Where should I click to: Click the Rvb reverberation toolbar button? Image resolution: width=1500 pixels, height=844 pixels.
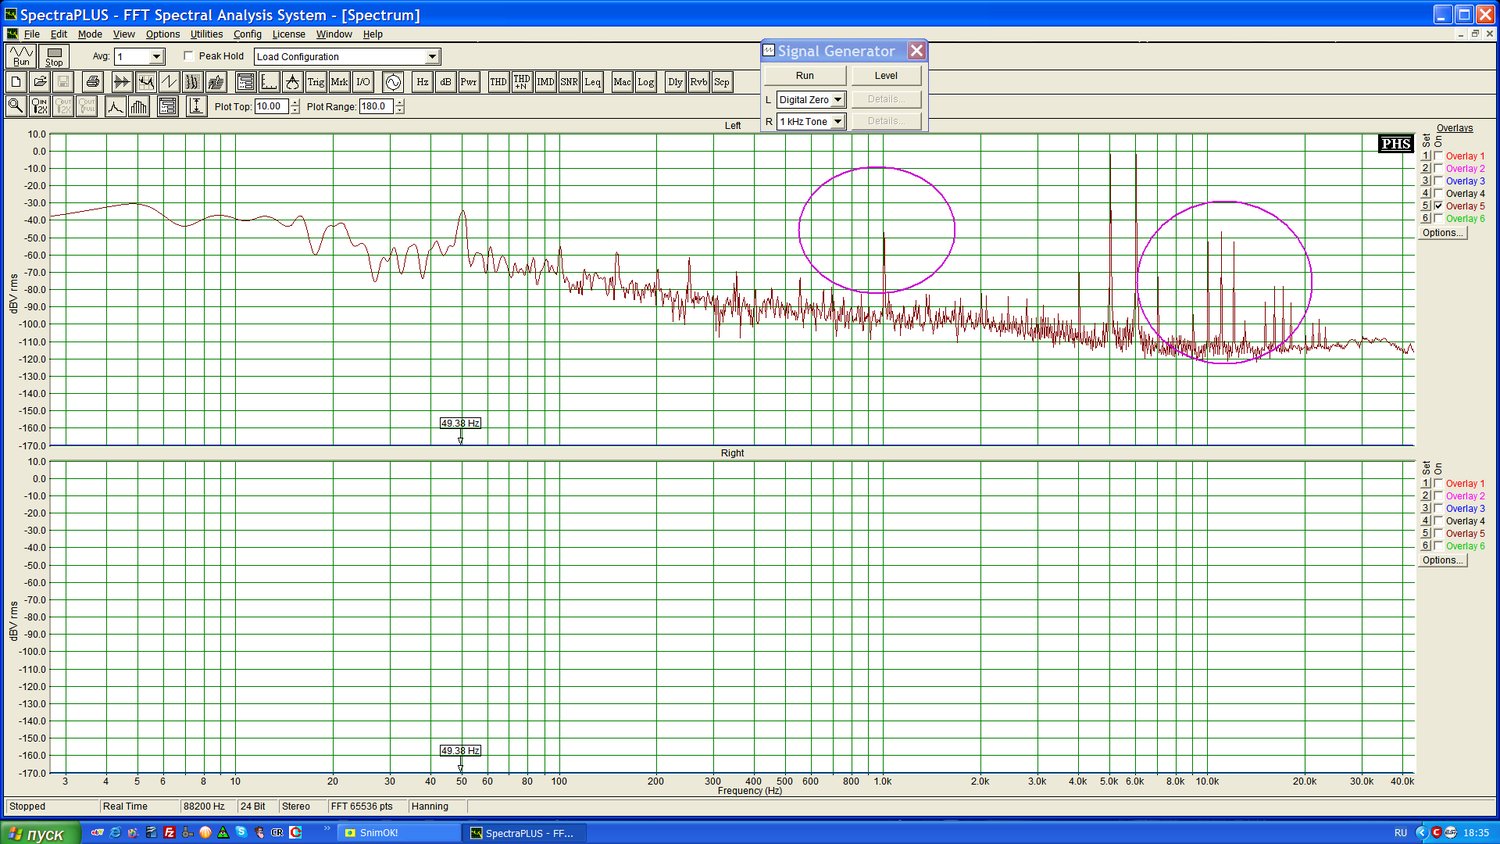coord(698,82)
